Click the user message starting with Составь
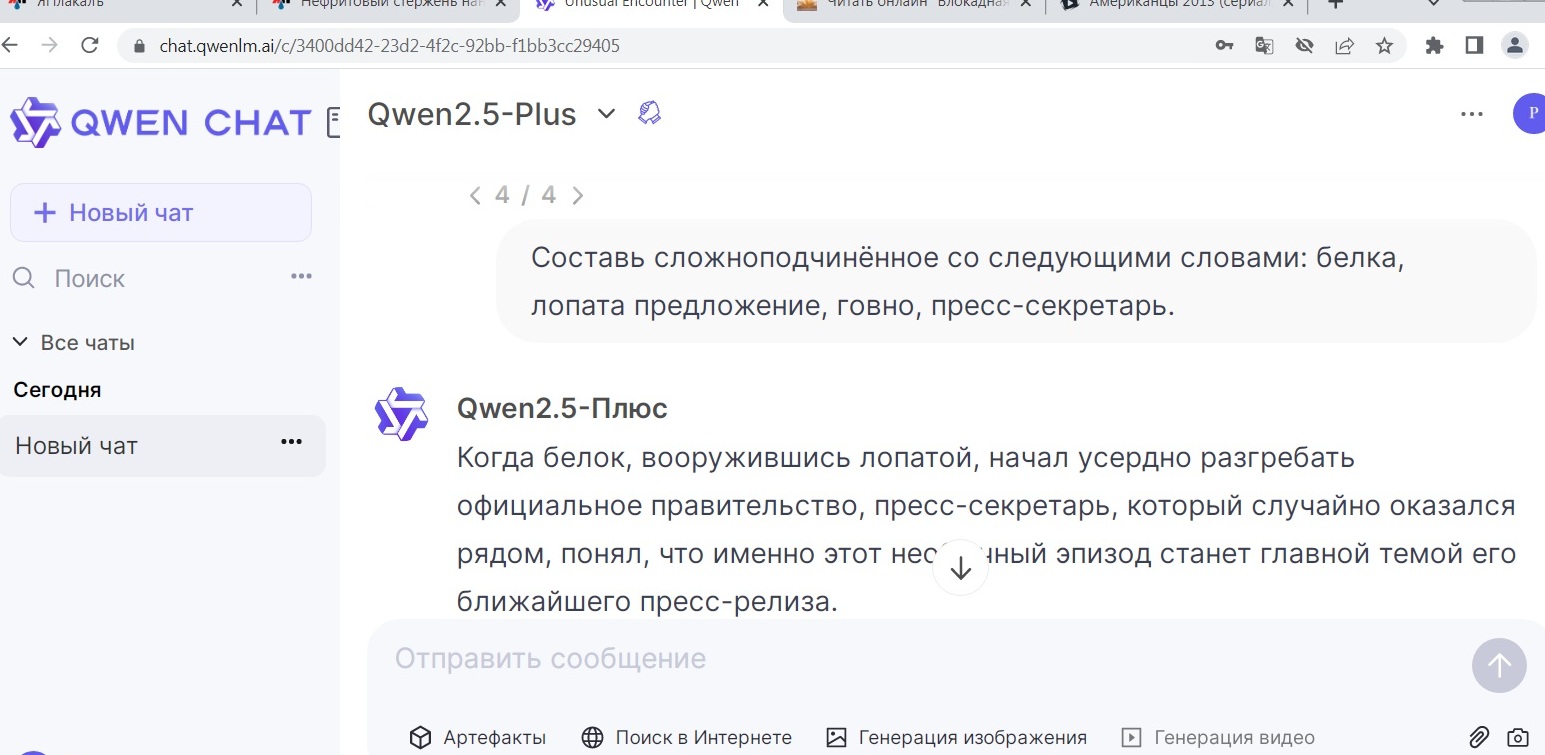This screenshot has height=755, width=1545. (1016, 281)
